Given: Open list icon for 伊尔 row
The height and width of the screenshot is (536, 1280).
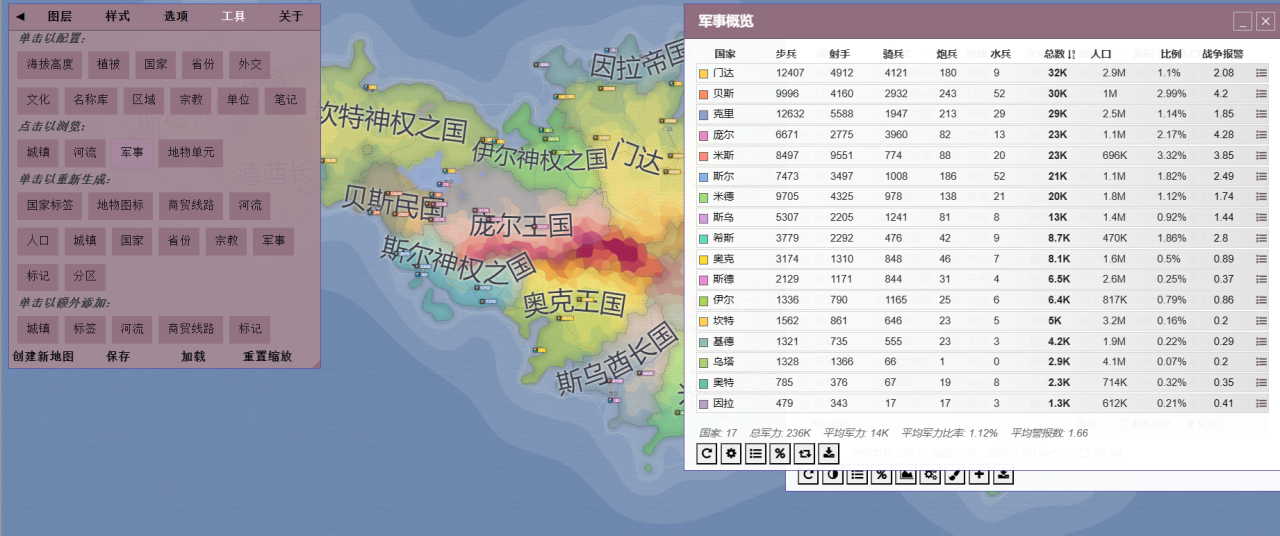Looking at the screenshot, I should [x=1261, y=300].
